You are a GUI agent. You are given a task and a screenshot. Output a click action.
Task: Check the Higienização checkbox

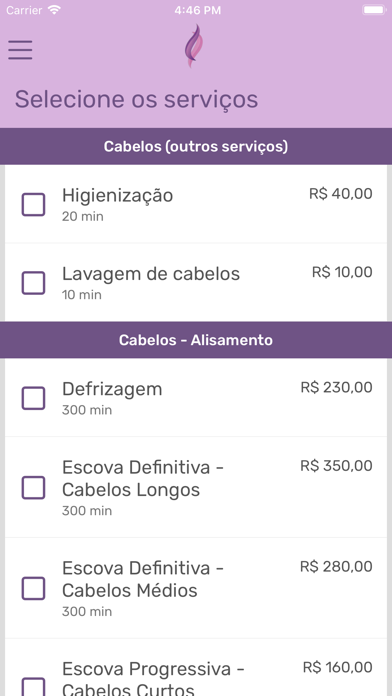(33, 205)
